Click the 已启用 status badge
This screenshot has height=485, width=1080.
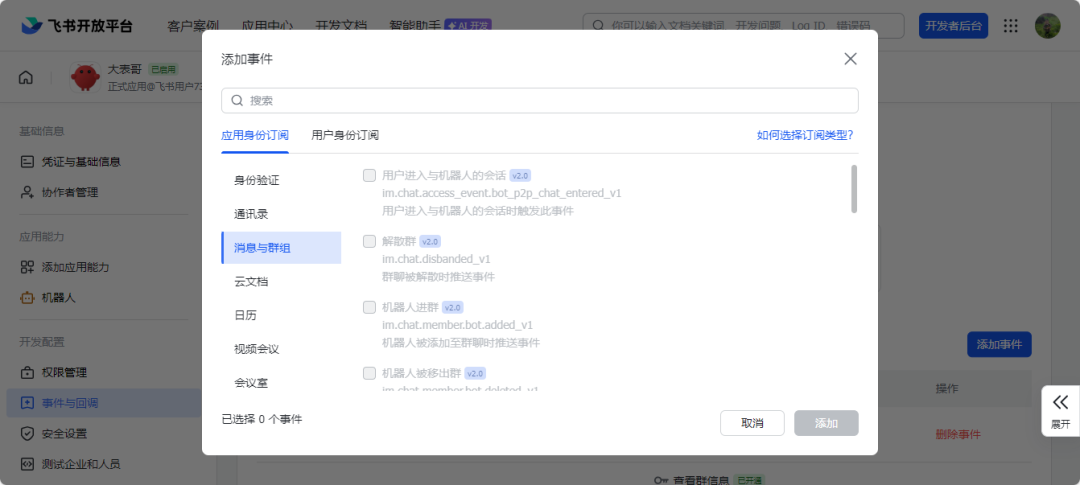164,70
